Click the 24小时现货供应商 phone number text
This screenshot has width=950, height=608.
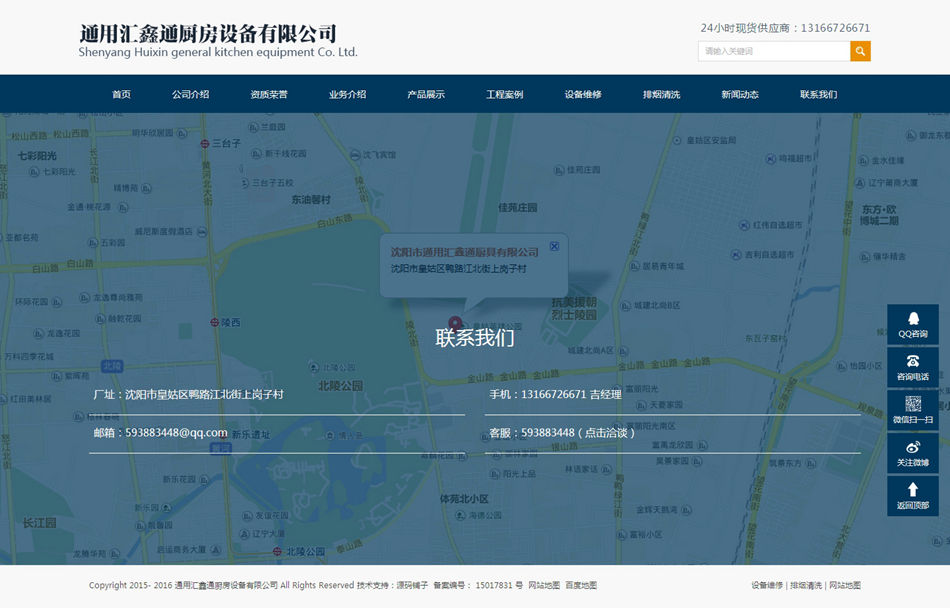pyautogui.click(x=785, y=28)
